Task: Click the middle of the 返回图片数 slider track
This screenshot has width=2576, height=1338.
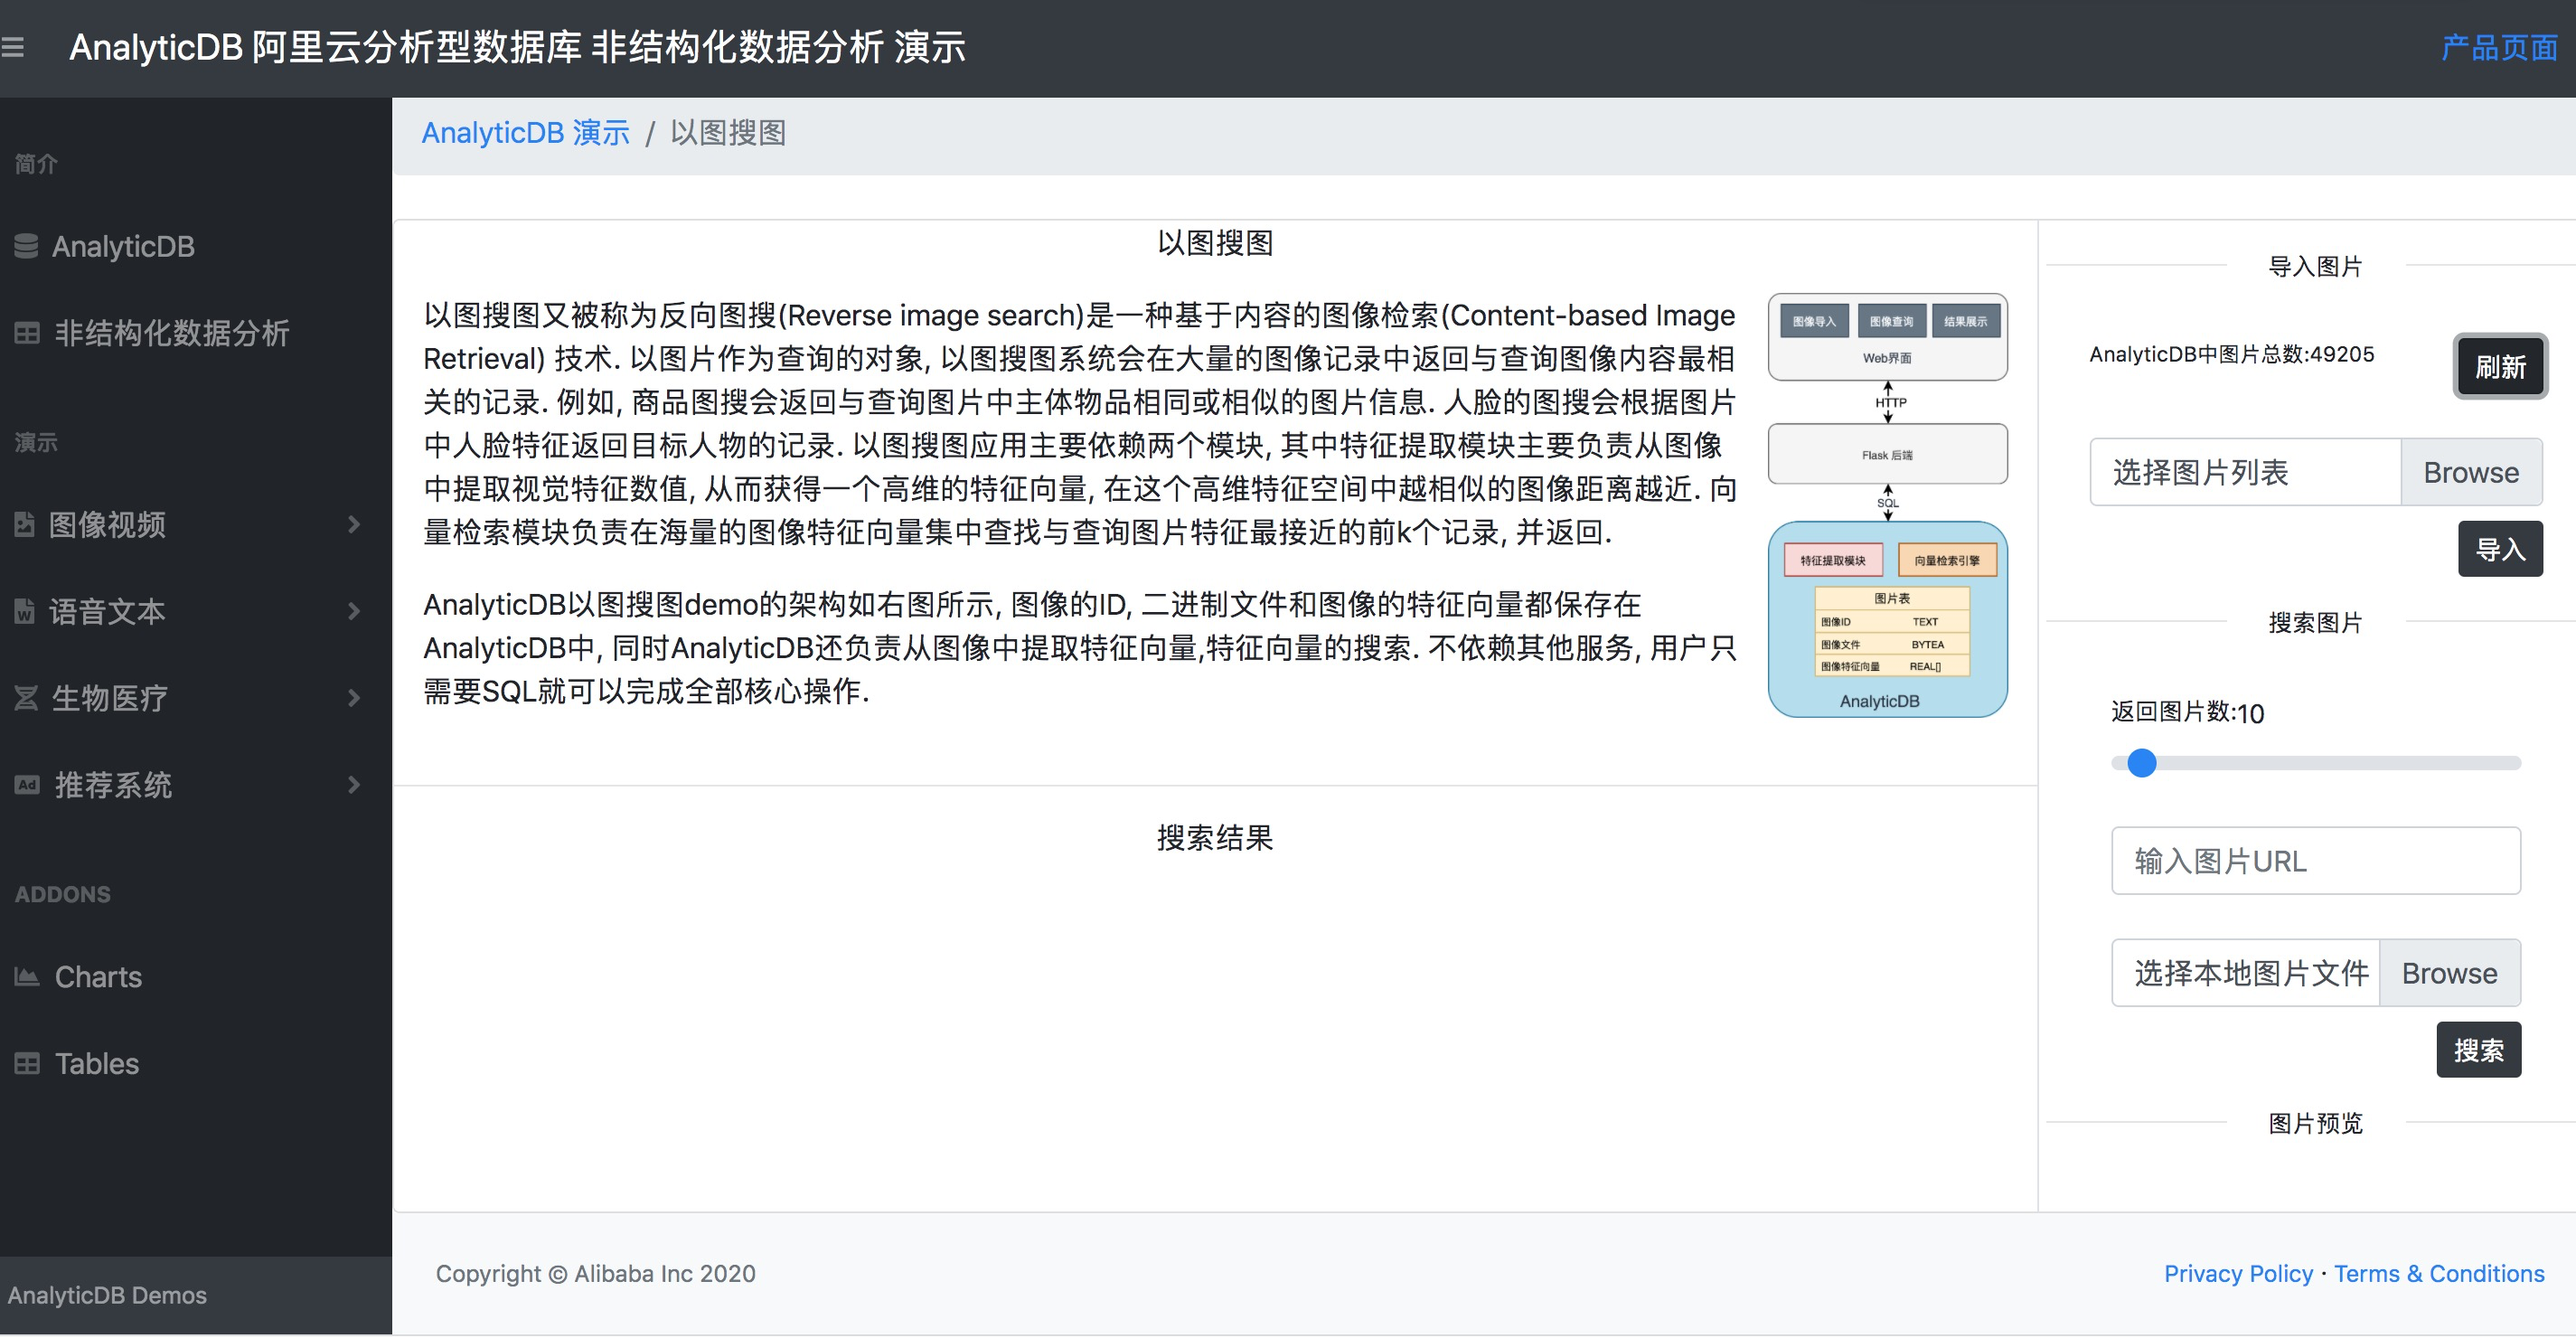Action: [x=2316, y=762]
